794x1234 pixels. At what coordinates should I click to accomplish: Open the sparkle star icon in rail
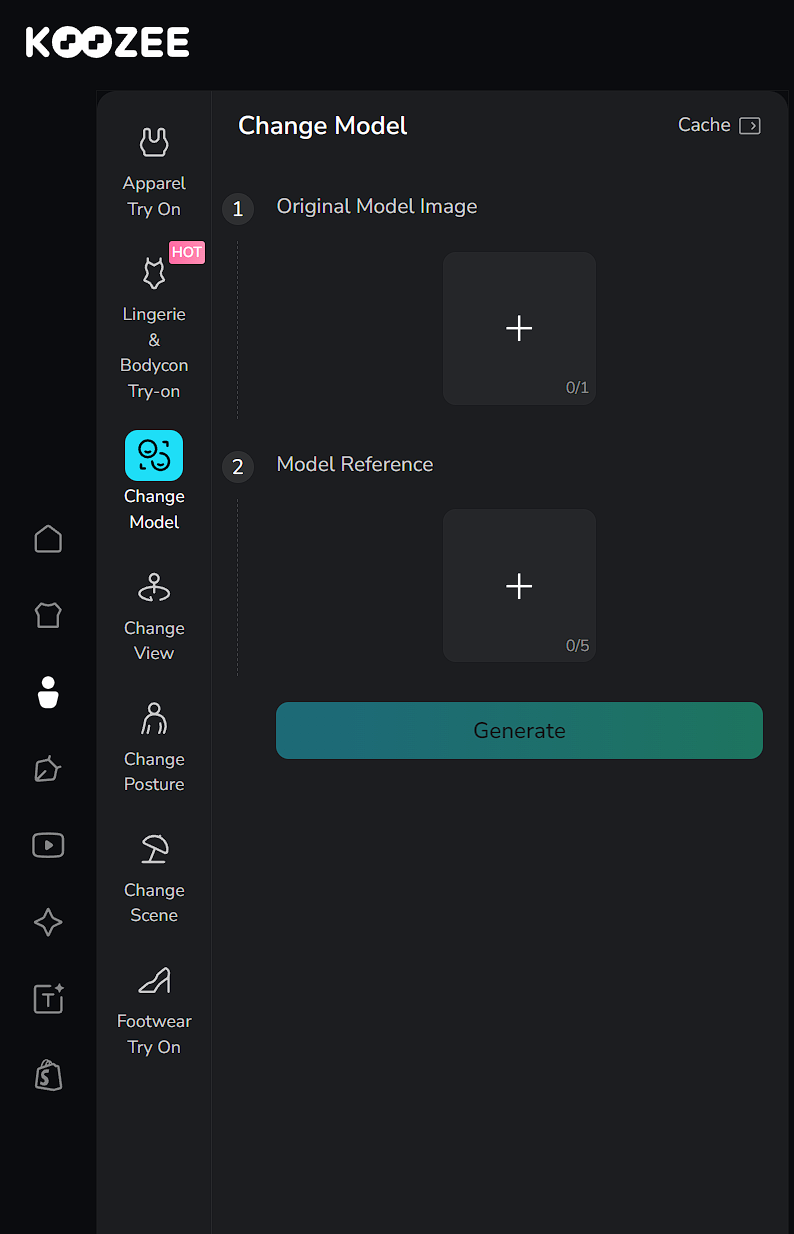pyautogui.click(x=48, y=922)
